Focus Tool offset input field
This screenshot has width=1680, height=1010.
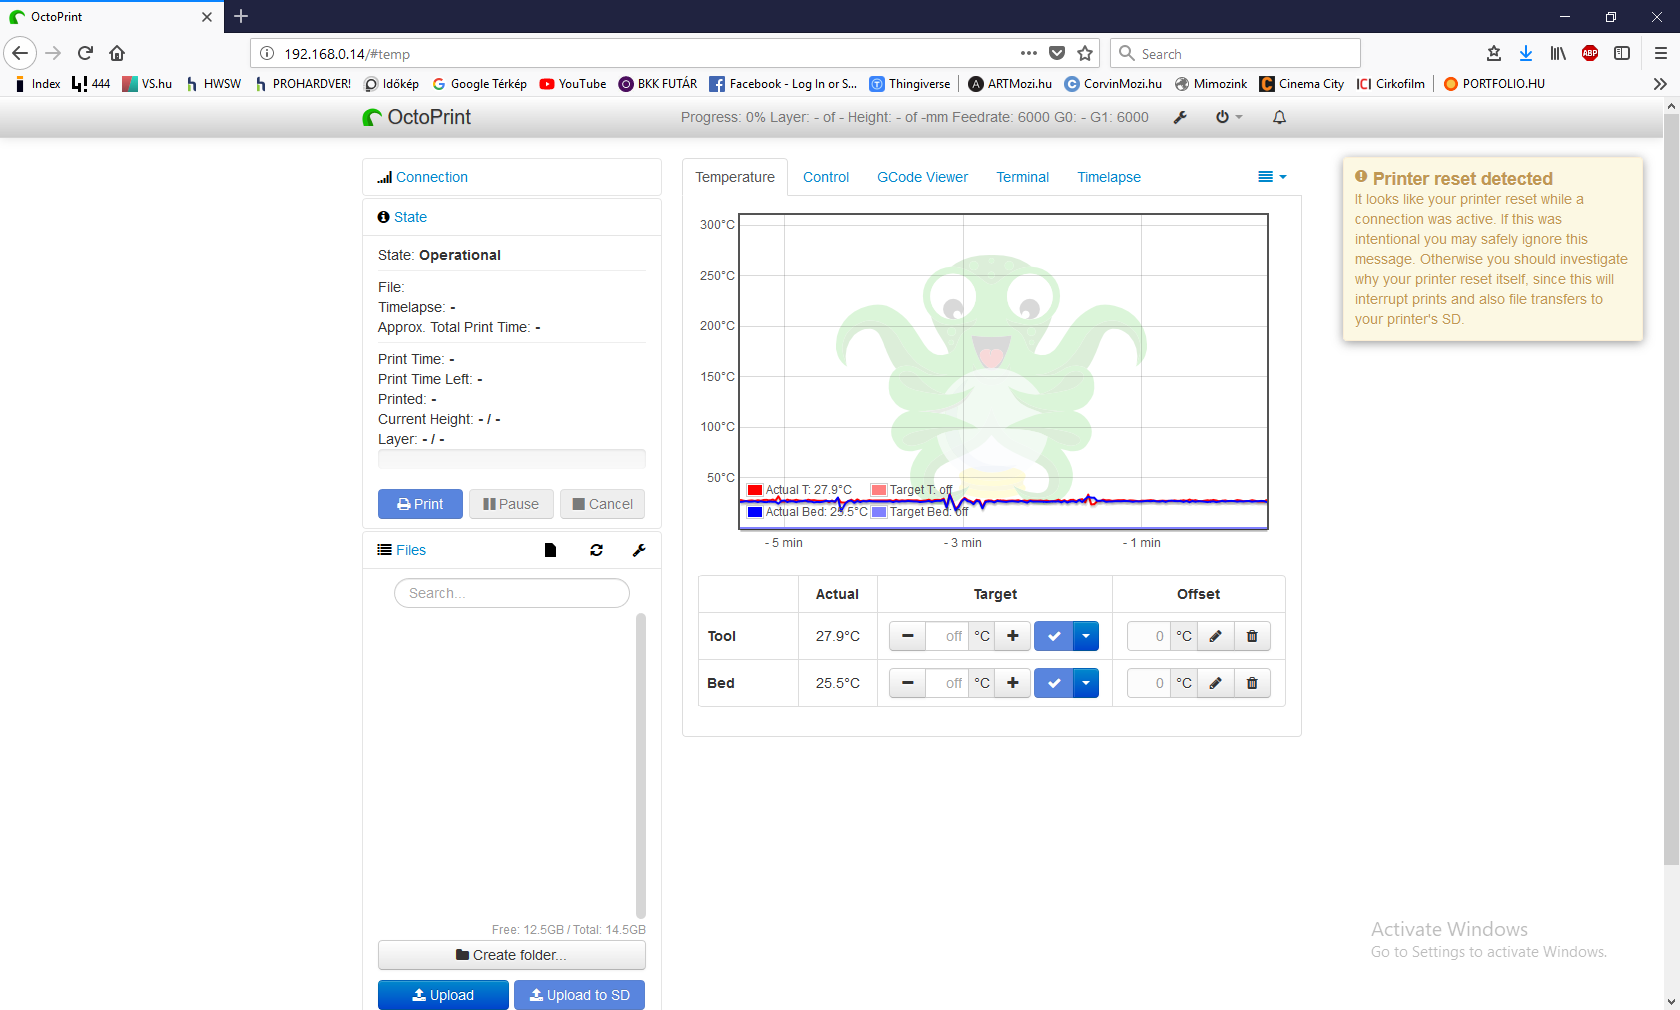pos(1149,636)
